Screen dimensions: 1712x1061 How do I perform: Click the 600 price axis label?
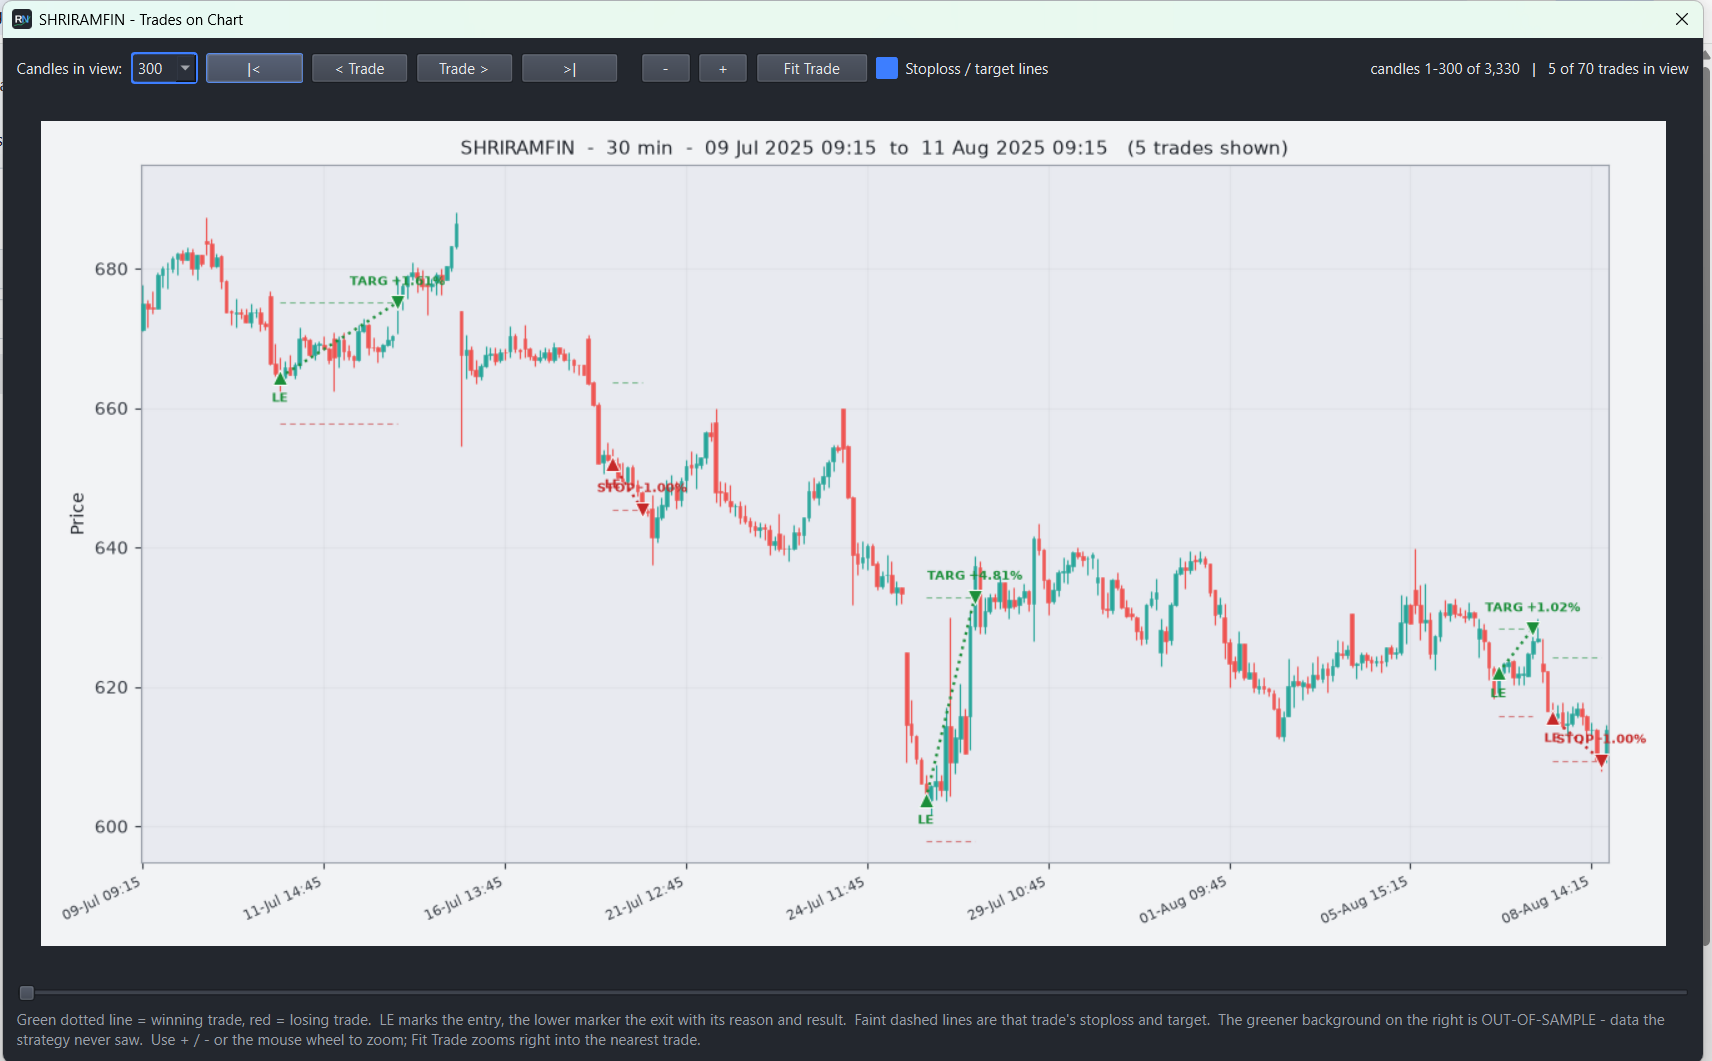tap(111, 827)
